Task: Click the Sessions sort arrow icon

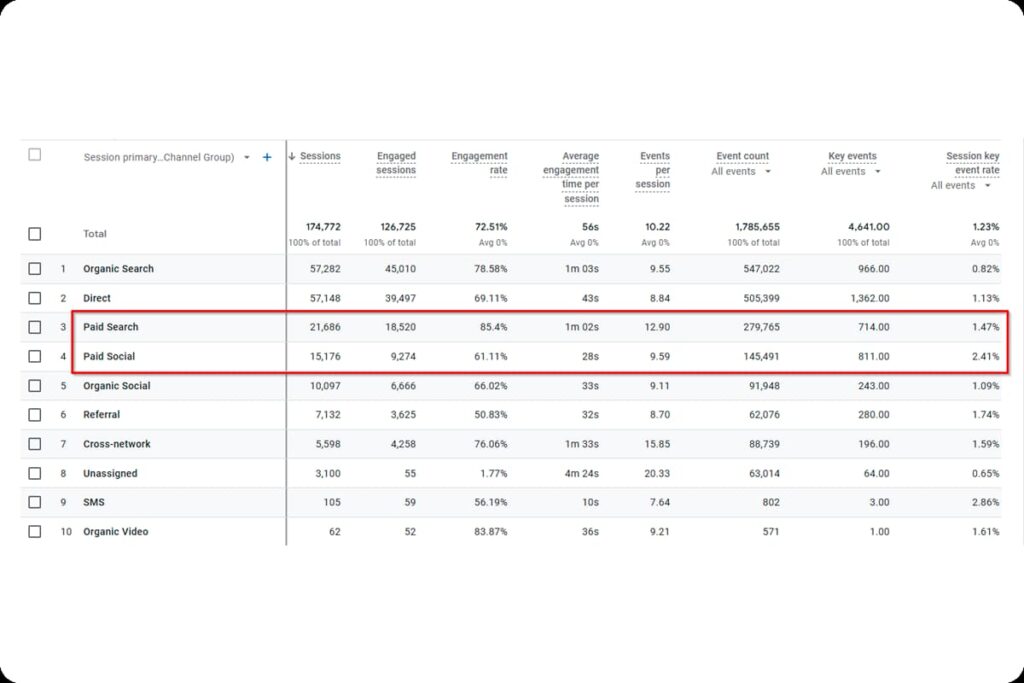Action: pos(292,156)
